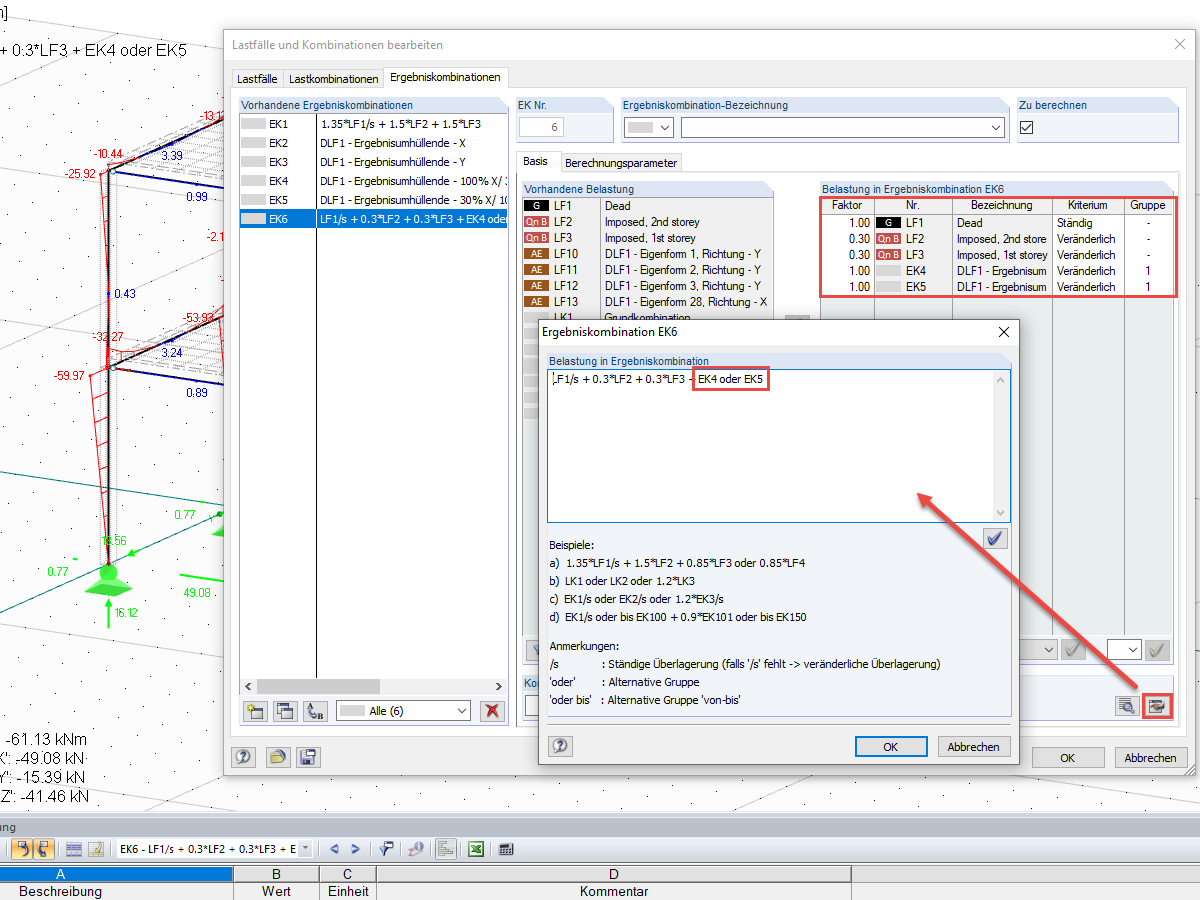Viewport: 1200px width, 900px height.
Task: Open the Berechnungsparameter tab
Action: coord(621,162)
